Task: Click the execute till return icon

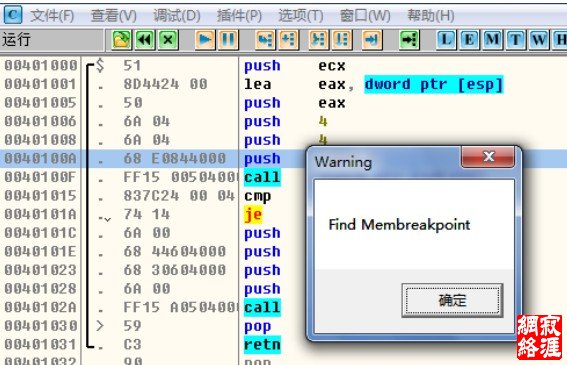Action: coord(372,39)
